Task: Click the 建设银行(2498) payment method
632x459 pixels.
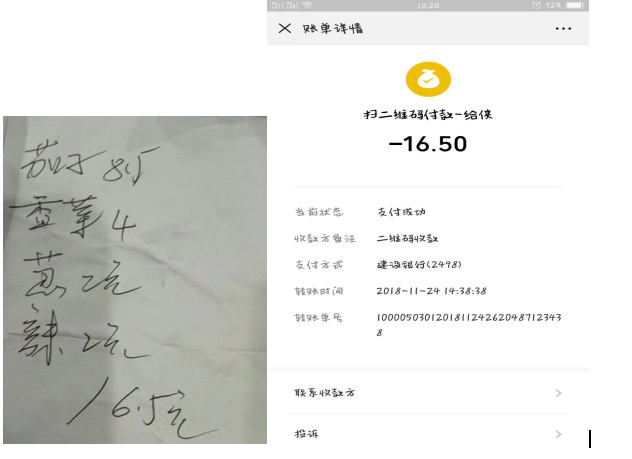Action: tap(419, 264)
